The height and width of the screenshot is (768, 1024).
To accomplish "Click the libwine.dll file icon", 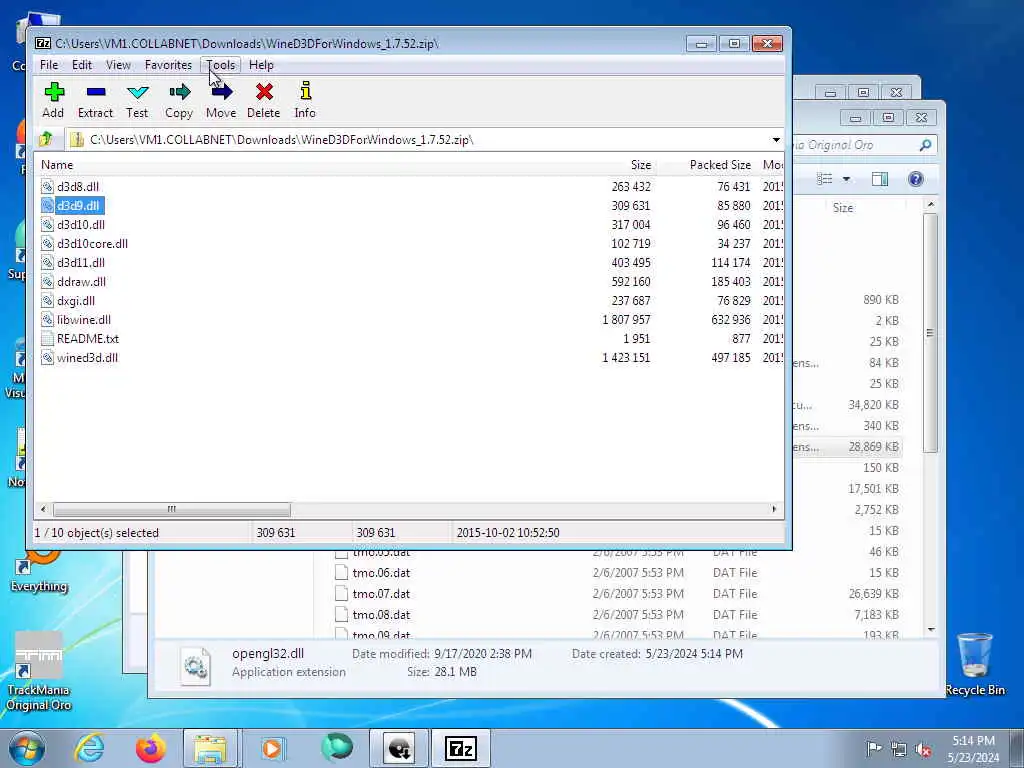I will tap(47, 319).
